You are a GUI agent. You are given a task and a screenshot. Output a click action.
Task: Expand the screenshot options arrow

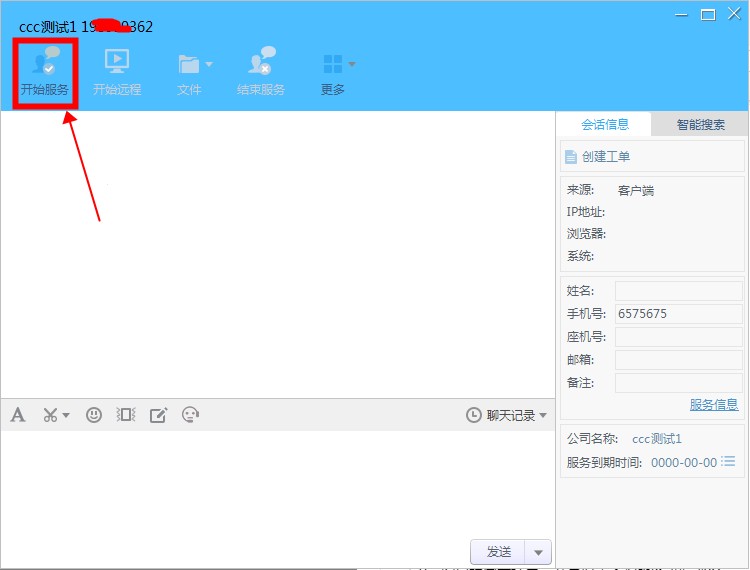pyautogui.click(x=66, y=415)
